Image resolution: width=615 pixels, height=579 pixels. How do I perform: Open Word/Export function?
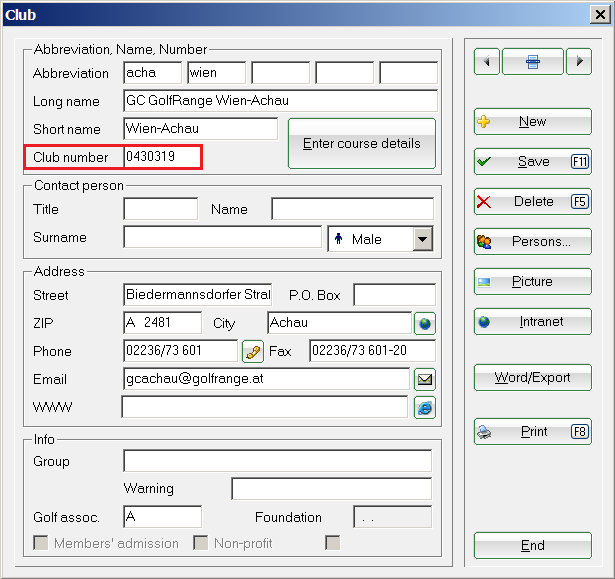pyautogui.click(x=533, y=378)
